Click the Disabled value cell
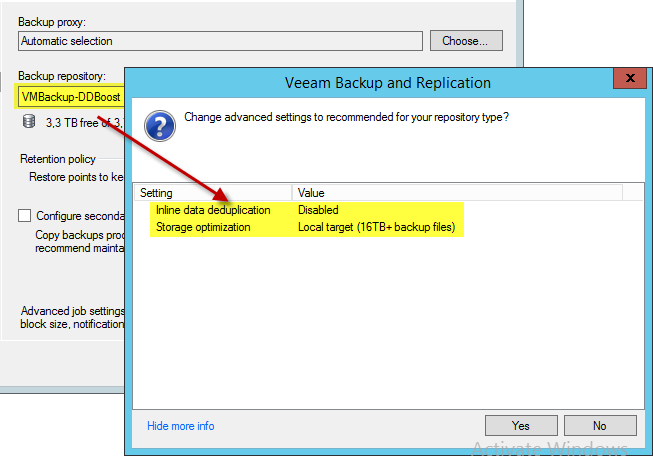Image resolution: width=653 pixels, height=458 pixels. (318, 210)
